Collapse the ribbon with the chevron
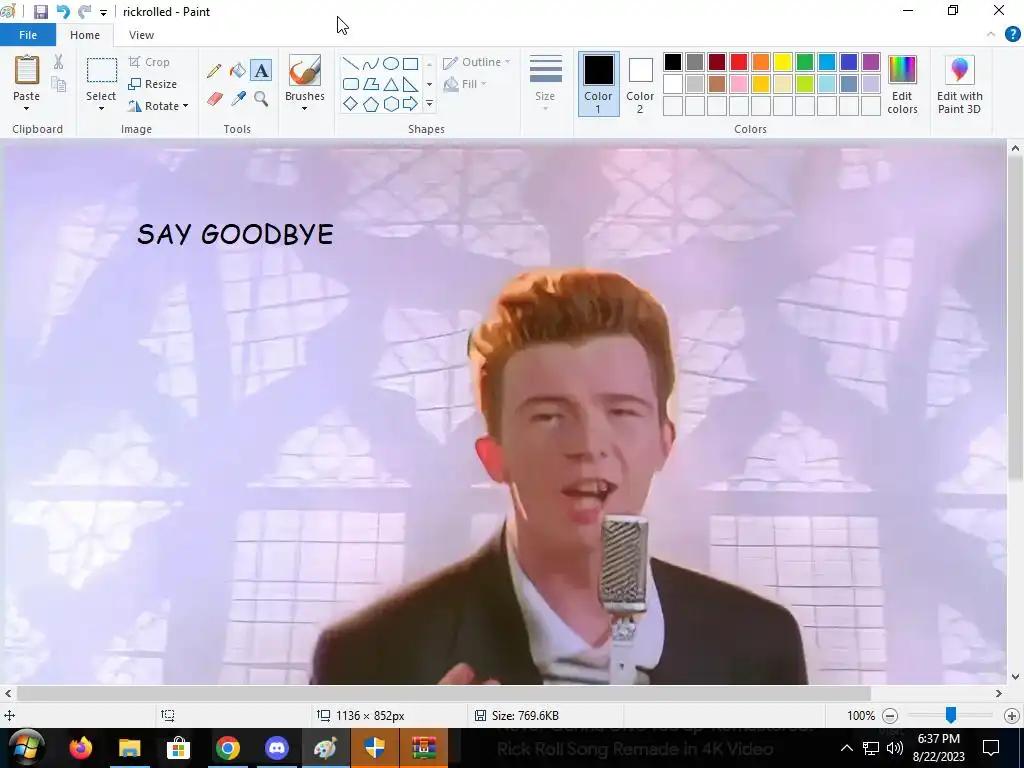 [991, 35]
